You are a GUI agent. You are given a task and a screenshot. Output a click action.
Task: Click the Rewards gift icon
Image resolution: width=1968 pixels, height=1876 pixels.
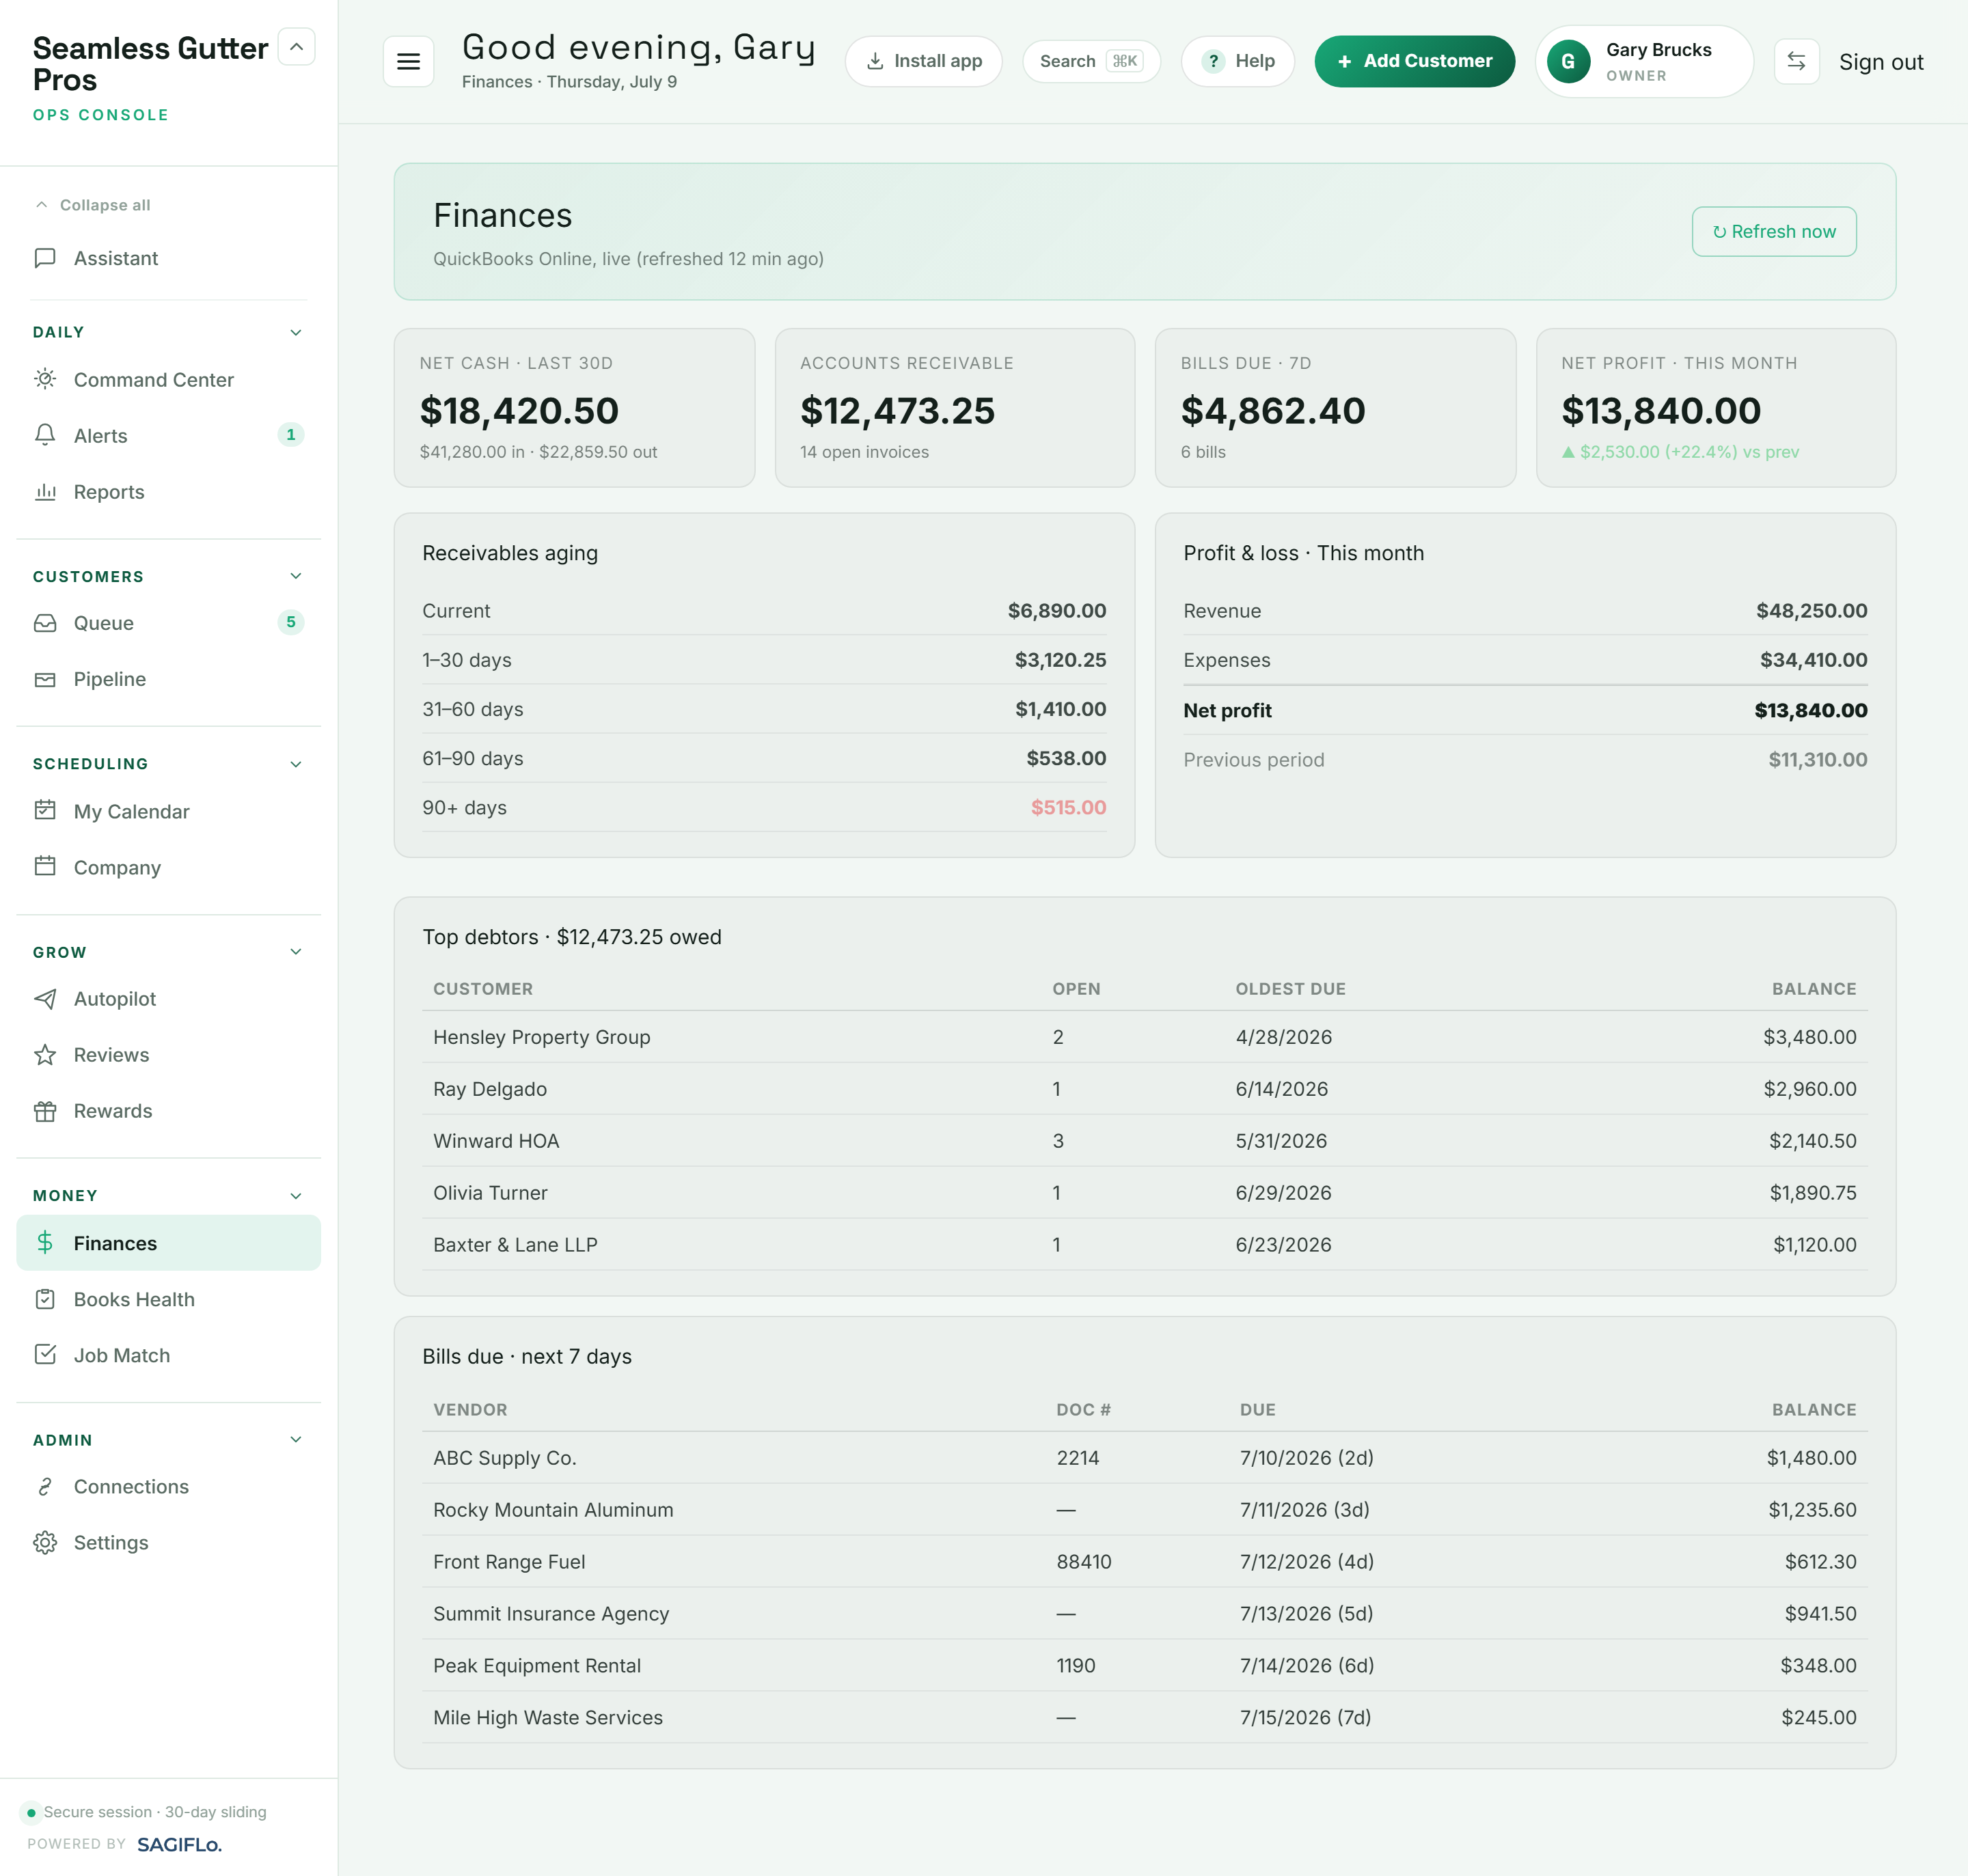pos(45,1110)
